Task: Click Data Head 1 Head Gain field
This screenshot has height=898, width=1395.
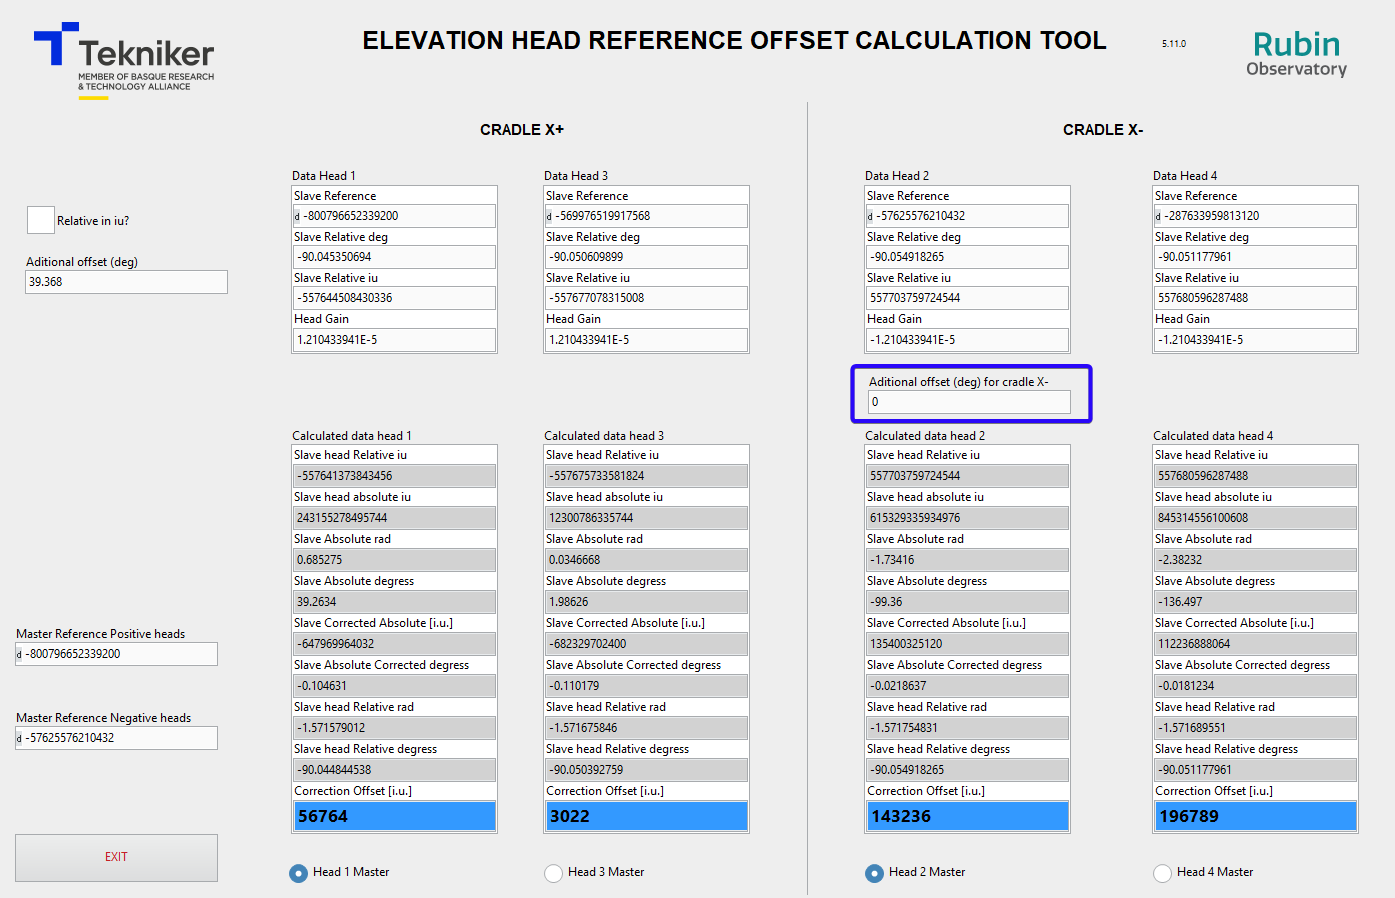Action: pyautogui.click(x=394, y=340)
